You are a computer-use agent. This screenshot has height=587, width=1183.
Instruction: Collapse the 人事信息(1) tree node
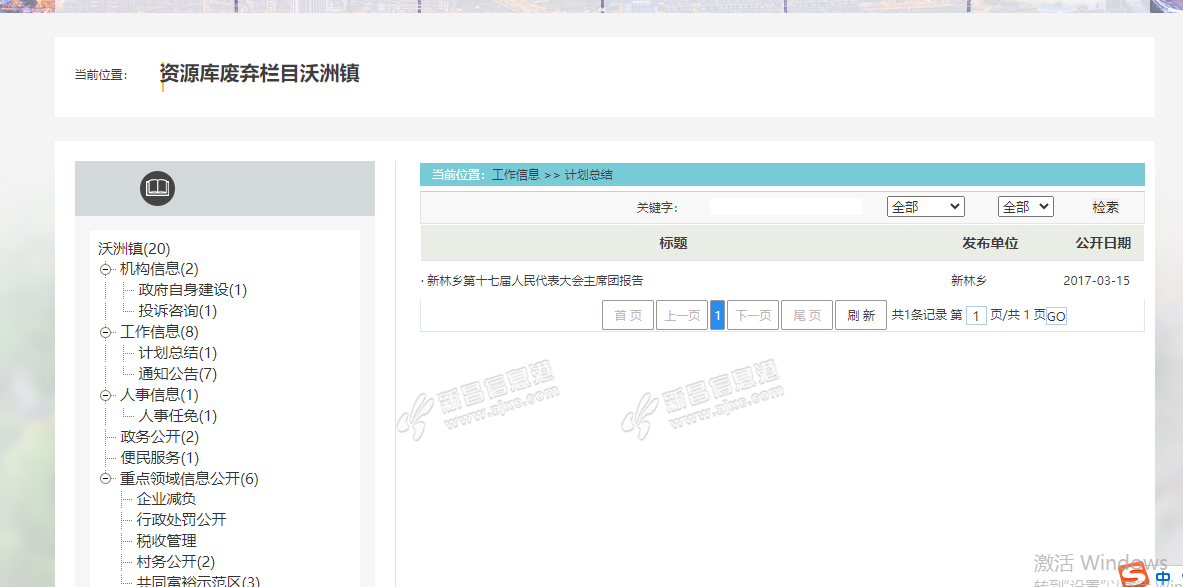pos(106,395)
